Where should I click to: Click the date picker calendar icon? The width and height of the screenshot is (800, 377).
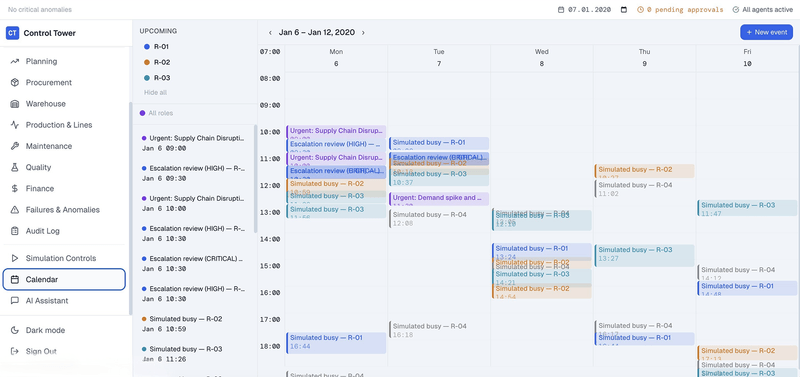click(x=624, y=10)
